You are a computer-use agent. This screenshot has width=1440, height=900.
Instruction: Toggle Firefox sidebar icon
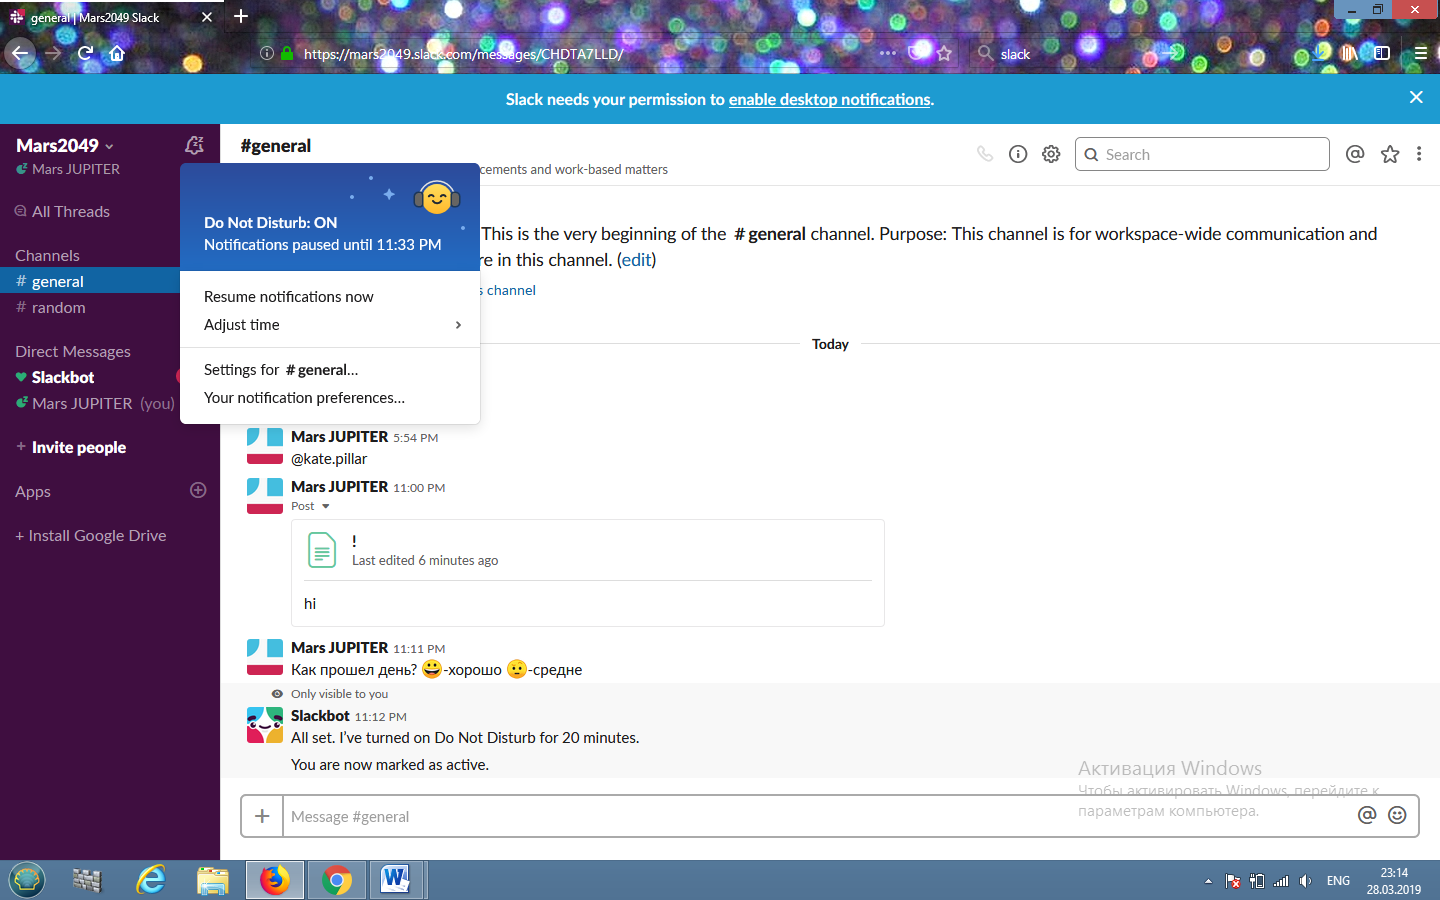[1382, 53]
